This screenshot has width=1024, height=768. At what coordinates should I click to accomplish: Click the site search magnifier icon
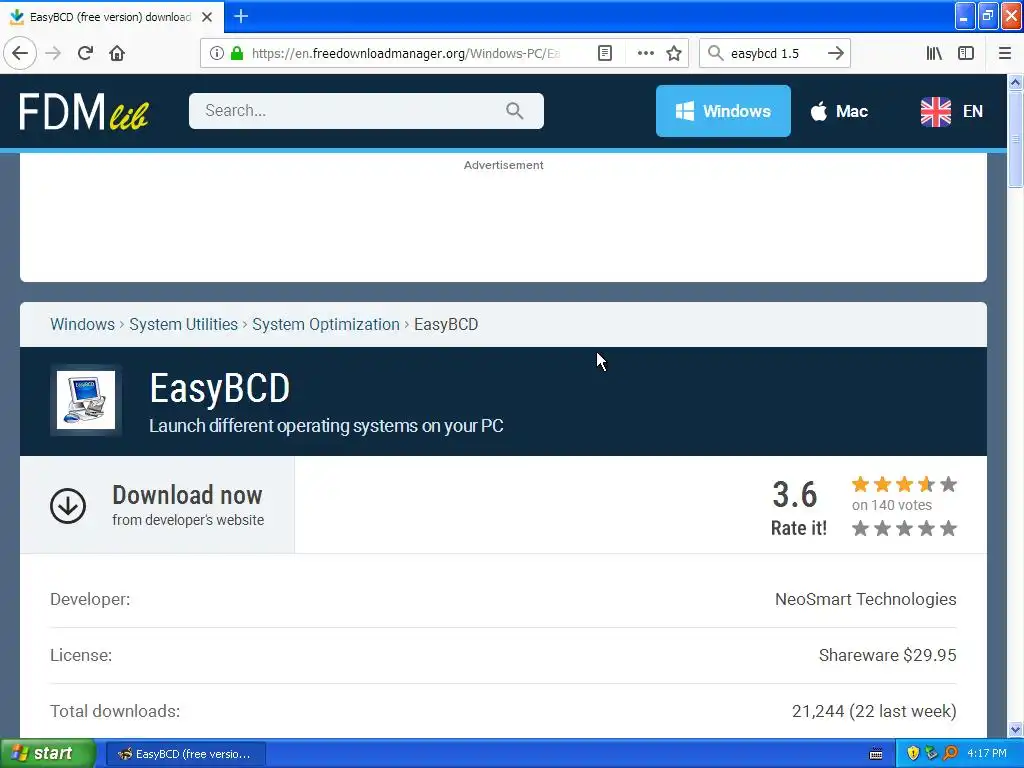(515, 111)
